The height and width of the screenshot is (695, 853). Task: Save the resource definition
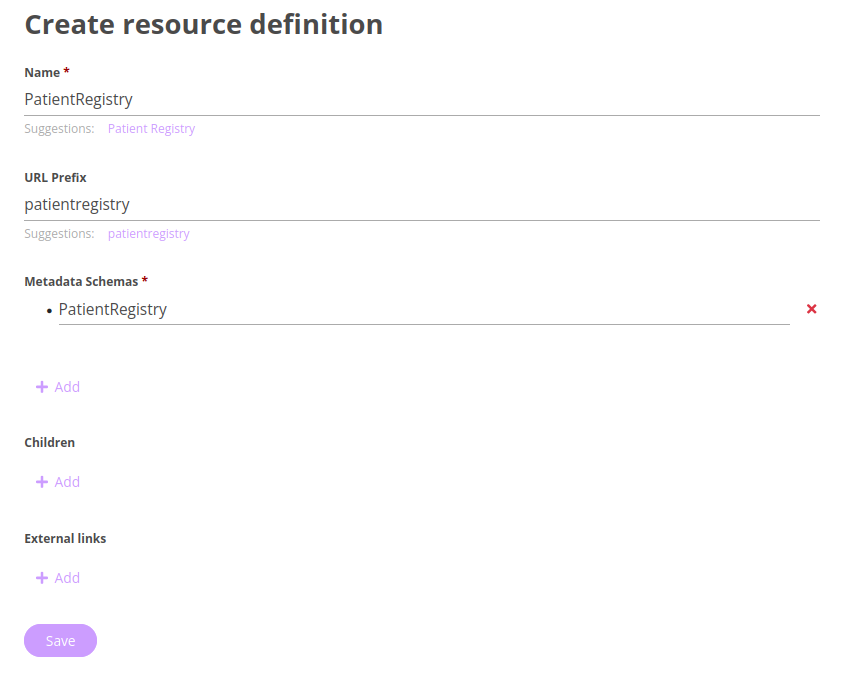pos(60,641)
